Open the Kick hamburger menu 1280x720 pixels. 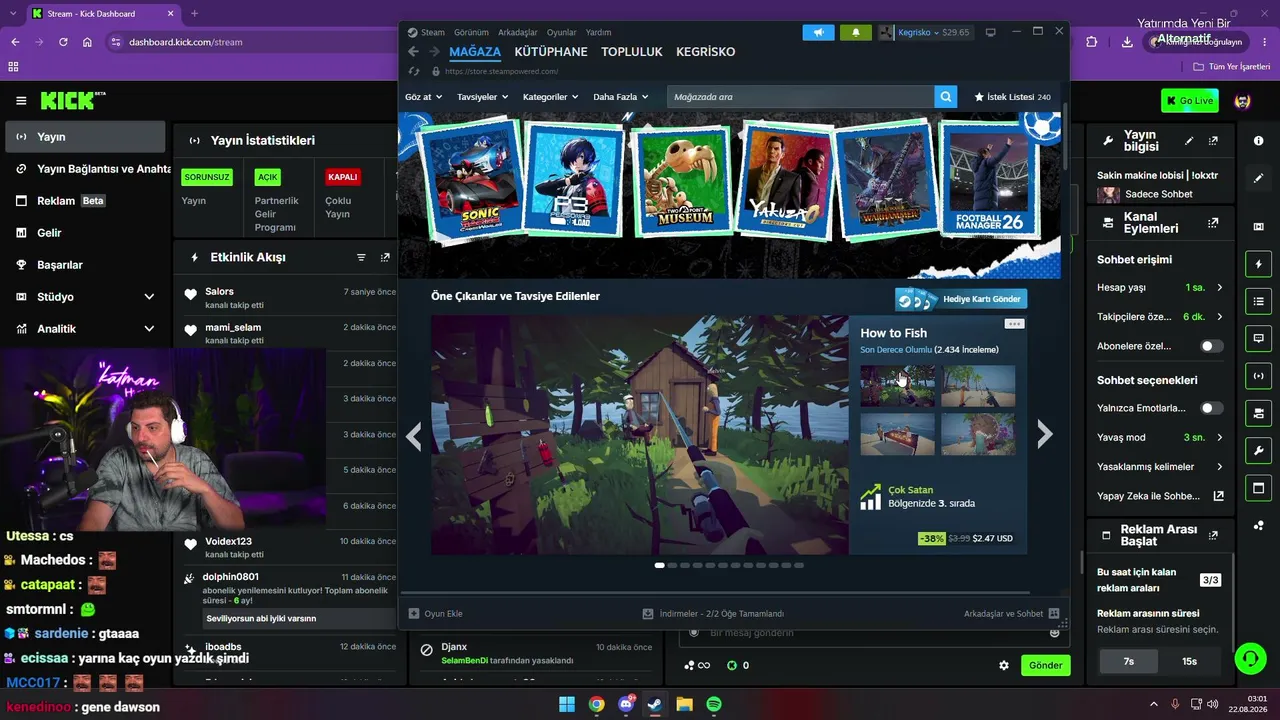21,101
